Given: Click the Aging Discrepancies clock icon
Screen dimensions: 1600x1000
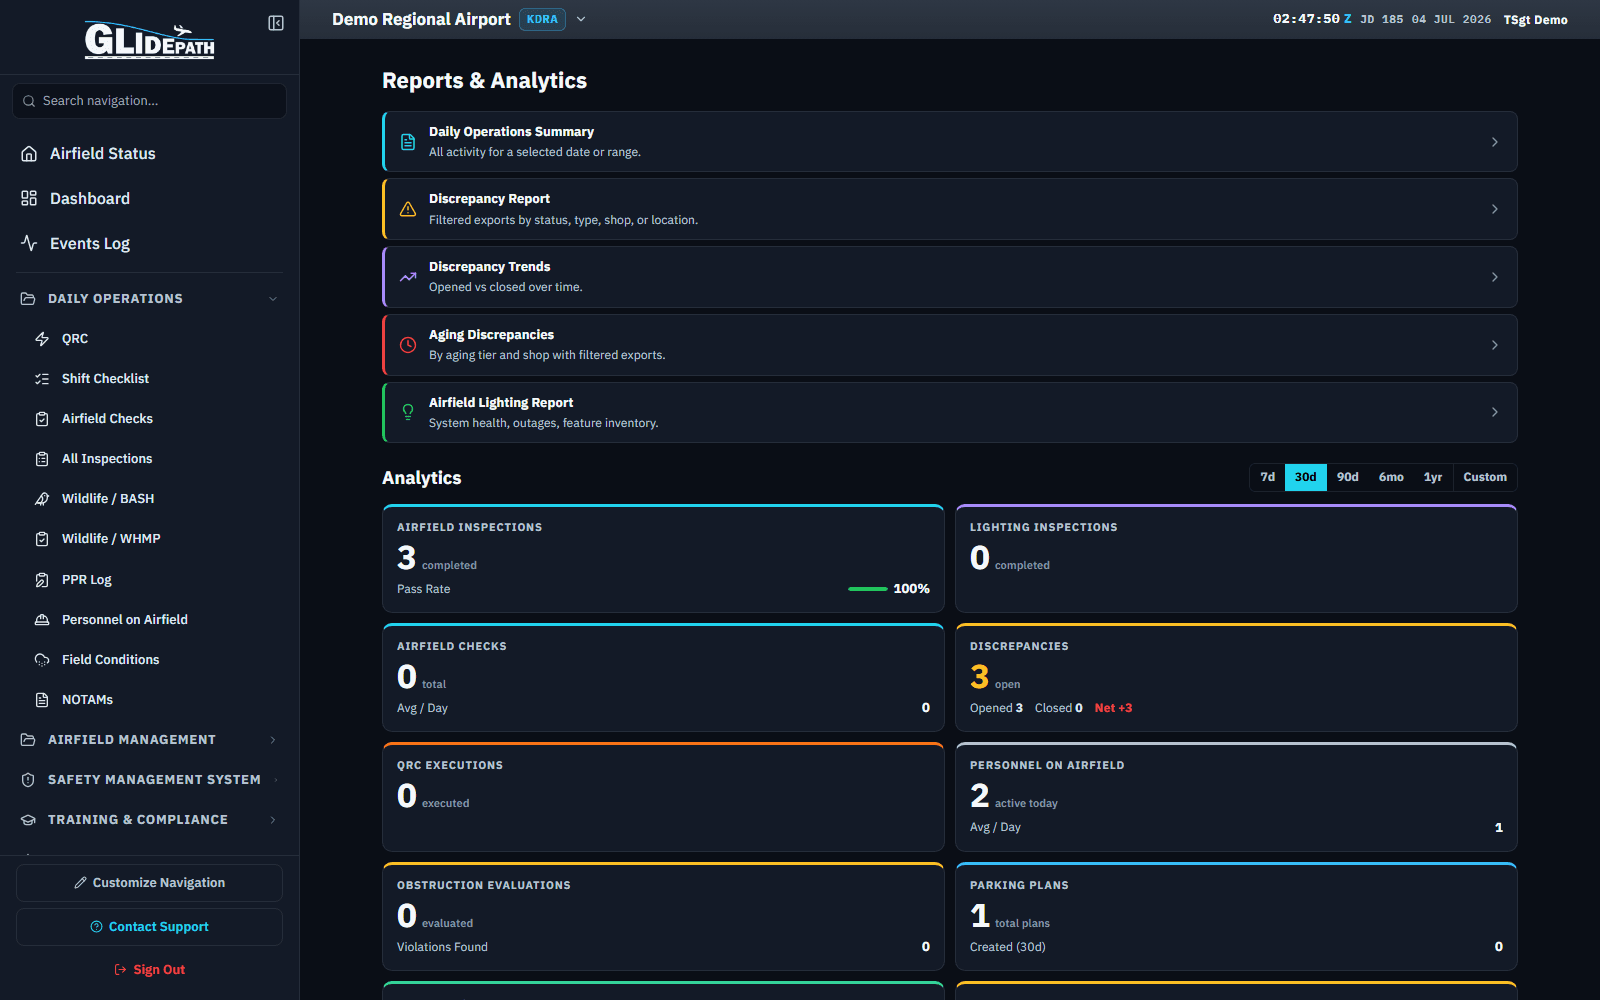Looking at the screenshot, I should pyautogui.click(x=408, y=345).
